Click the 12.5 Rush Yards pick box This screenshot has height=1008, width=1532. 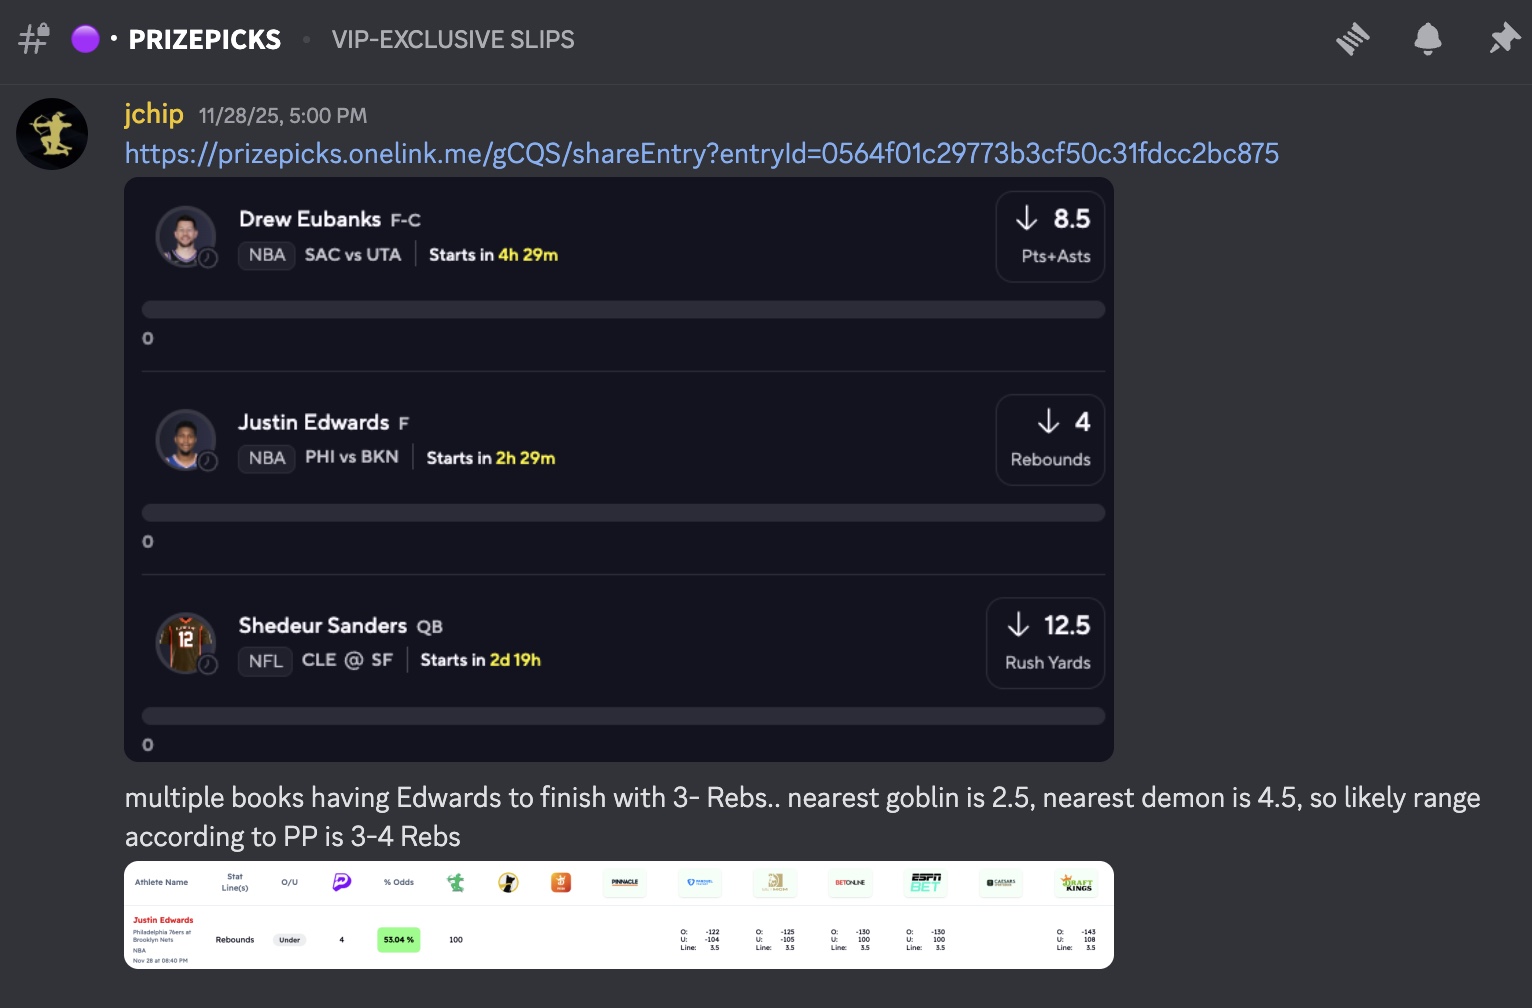click(1045, 643)
